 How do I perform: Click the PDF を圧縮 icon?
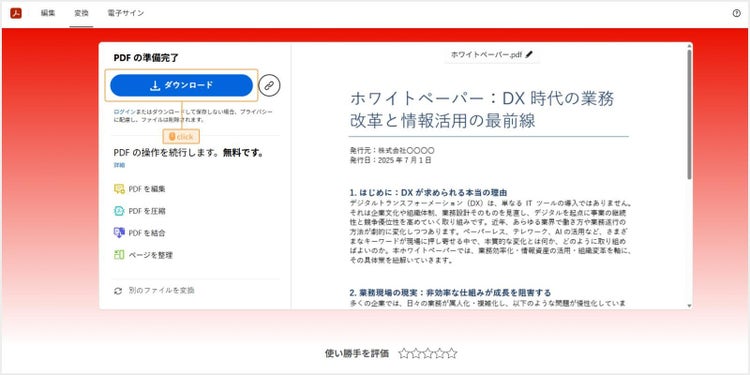(x=119, y=211)
